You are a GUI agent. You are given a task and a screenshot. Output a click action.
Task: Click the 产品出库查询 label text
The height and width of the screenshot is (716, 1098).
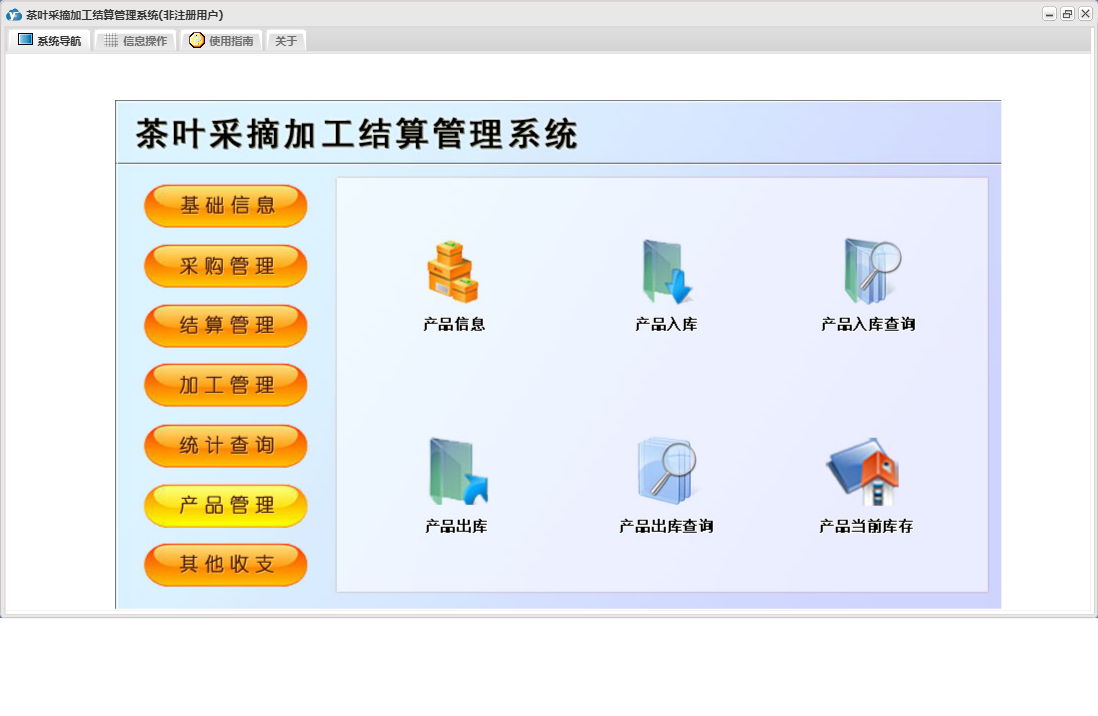pyautogui.click(x=666, y=526)
